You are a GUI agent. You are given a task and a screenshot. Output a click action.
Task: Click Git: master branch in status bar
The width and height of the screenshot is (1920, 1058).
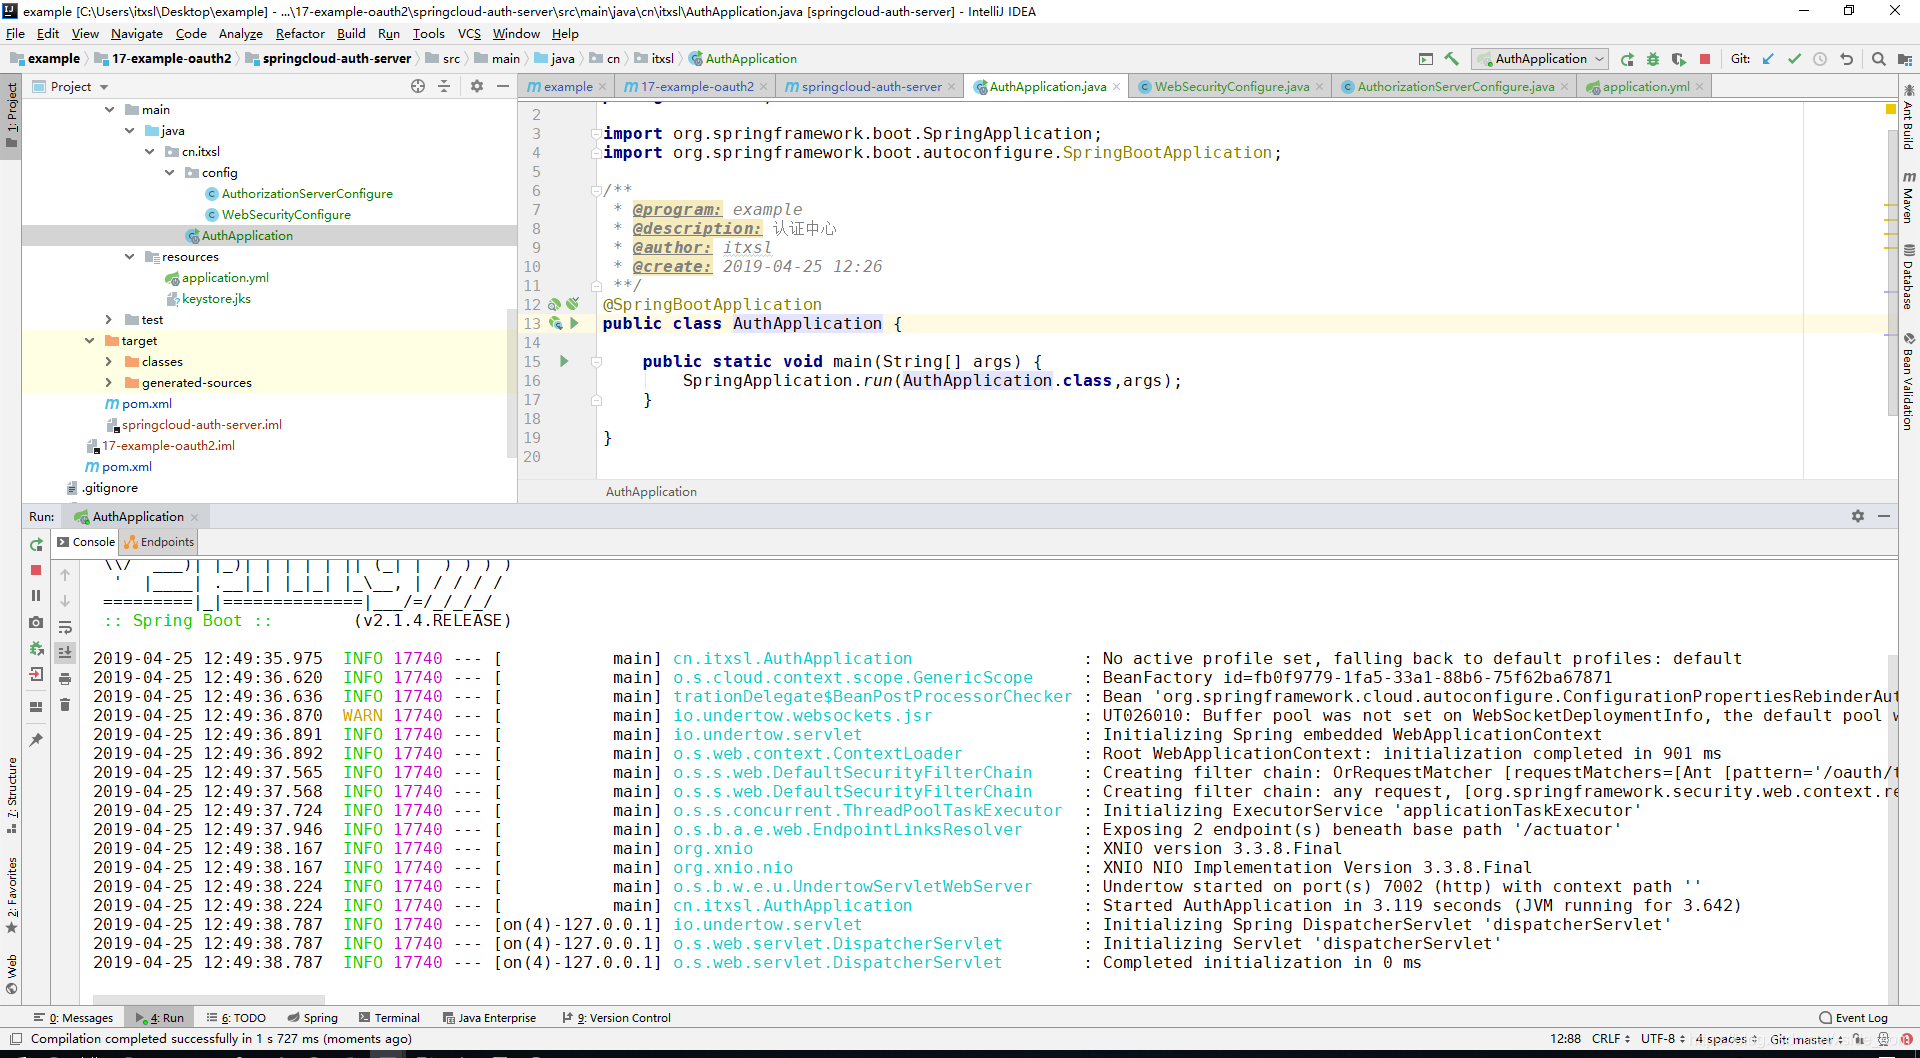tap(1806, 1039)
